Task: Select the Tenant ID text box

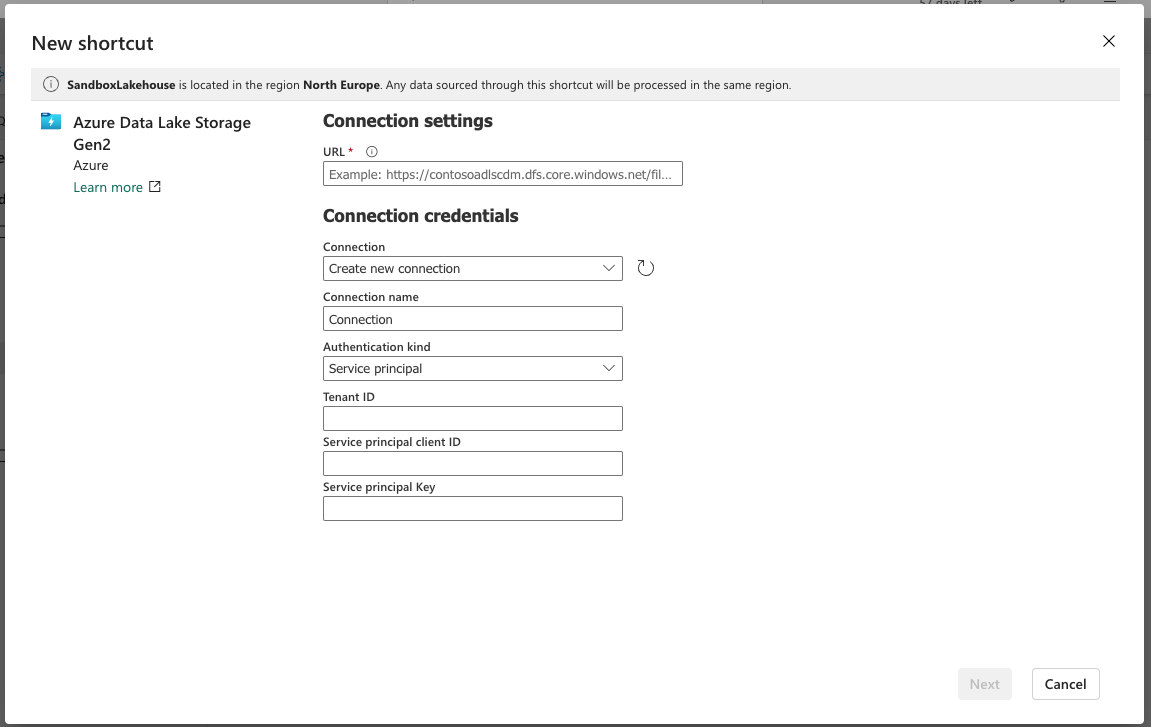Action: pos(472,418)
